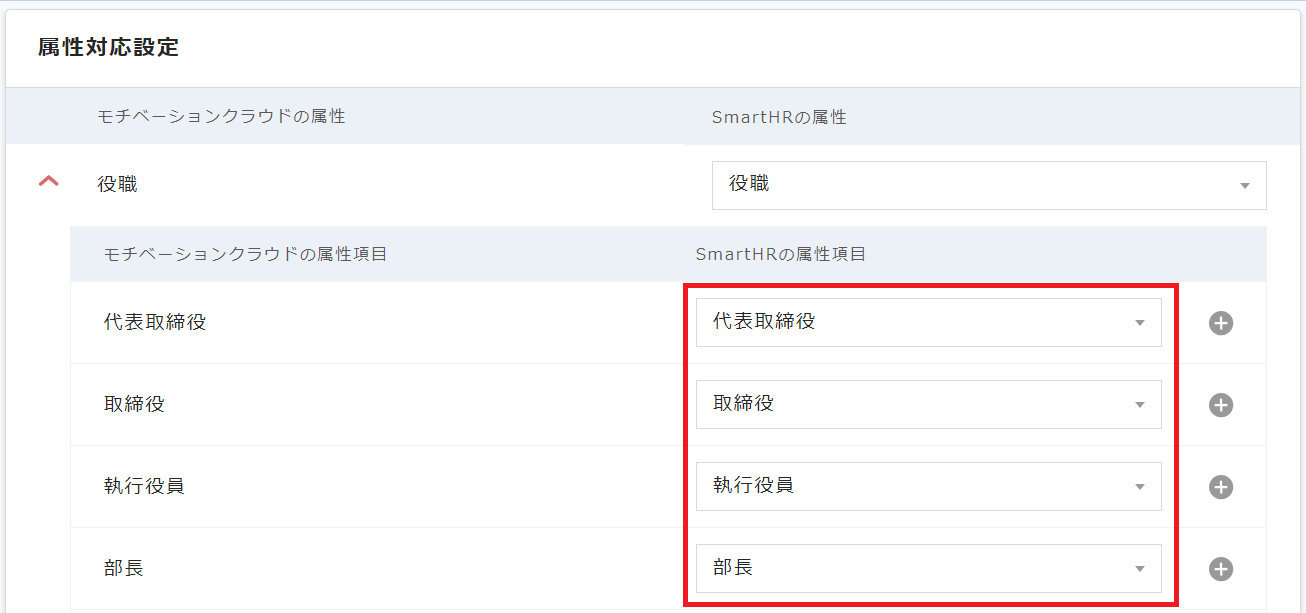Select the 代表取締役 row label on the left
This screenshot has height=613, width=1306.
pos(155,322)
